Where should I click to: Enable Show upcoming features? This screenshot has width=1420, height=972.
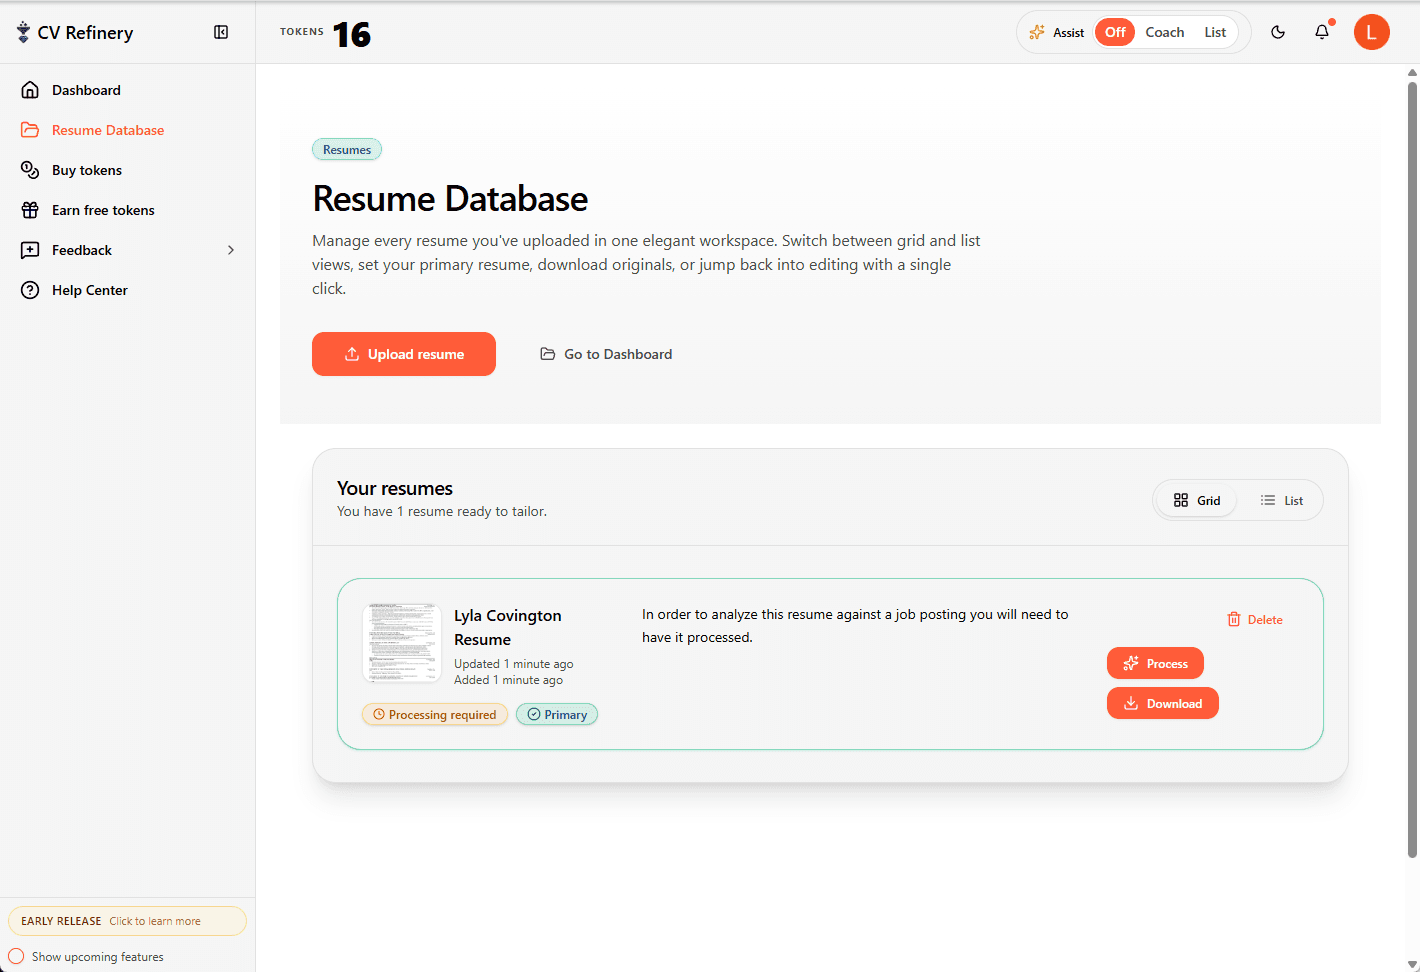coord(16,956)
